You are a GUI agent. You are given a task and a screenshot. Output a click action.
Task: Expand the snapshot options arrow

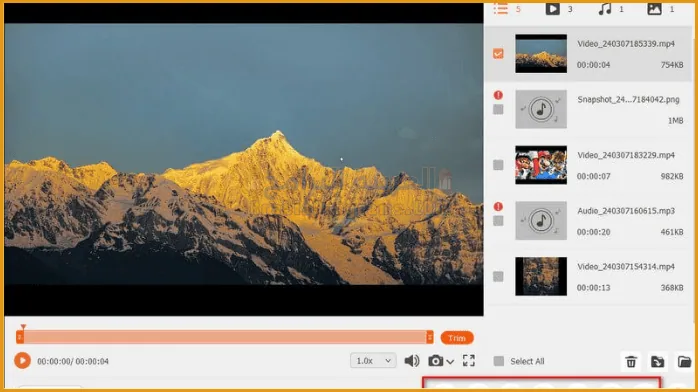click(450, 362)
